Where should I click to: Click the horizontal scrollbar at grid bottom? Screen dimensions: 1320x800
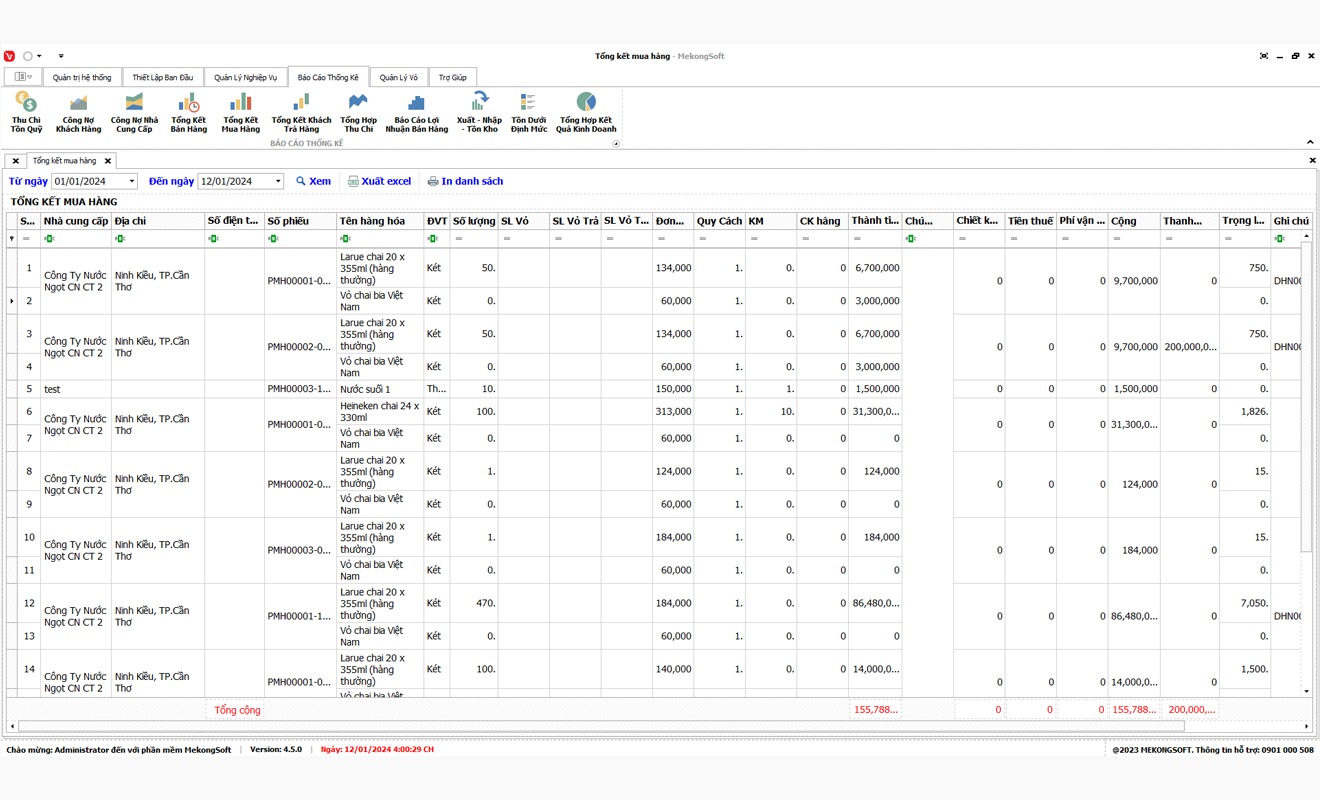coord(600,726)
